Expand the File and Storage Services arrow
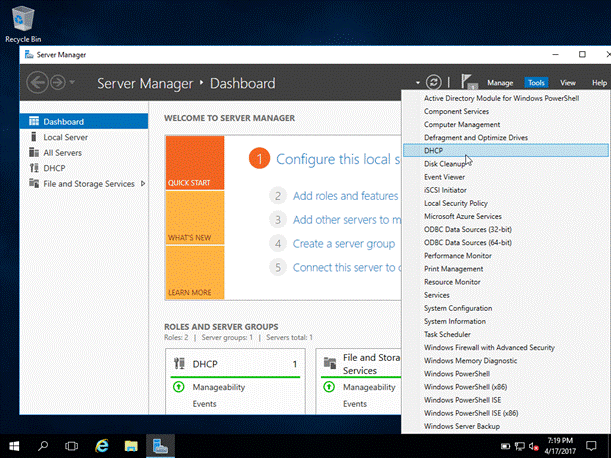The height and width of the screenshot is (458, 611). 144,184
